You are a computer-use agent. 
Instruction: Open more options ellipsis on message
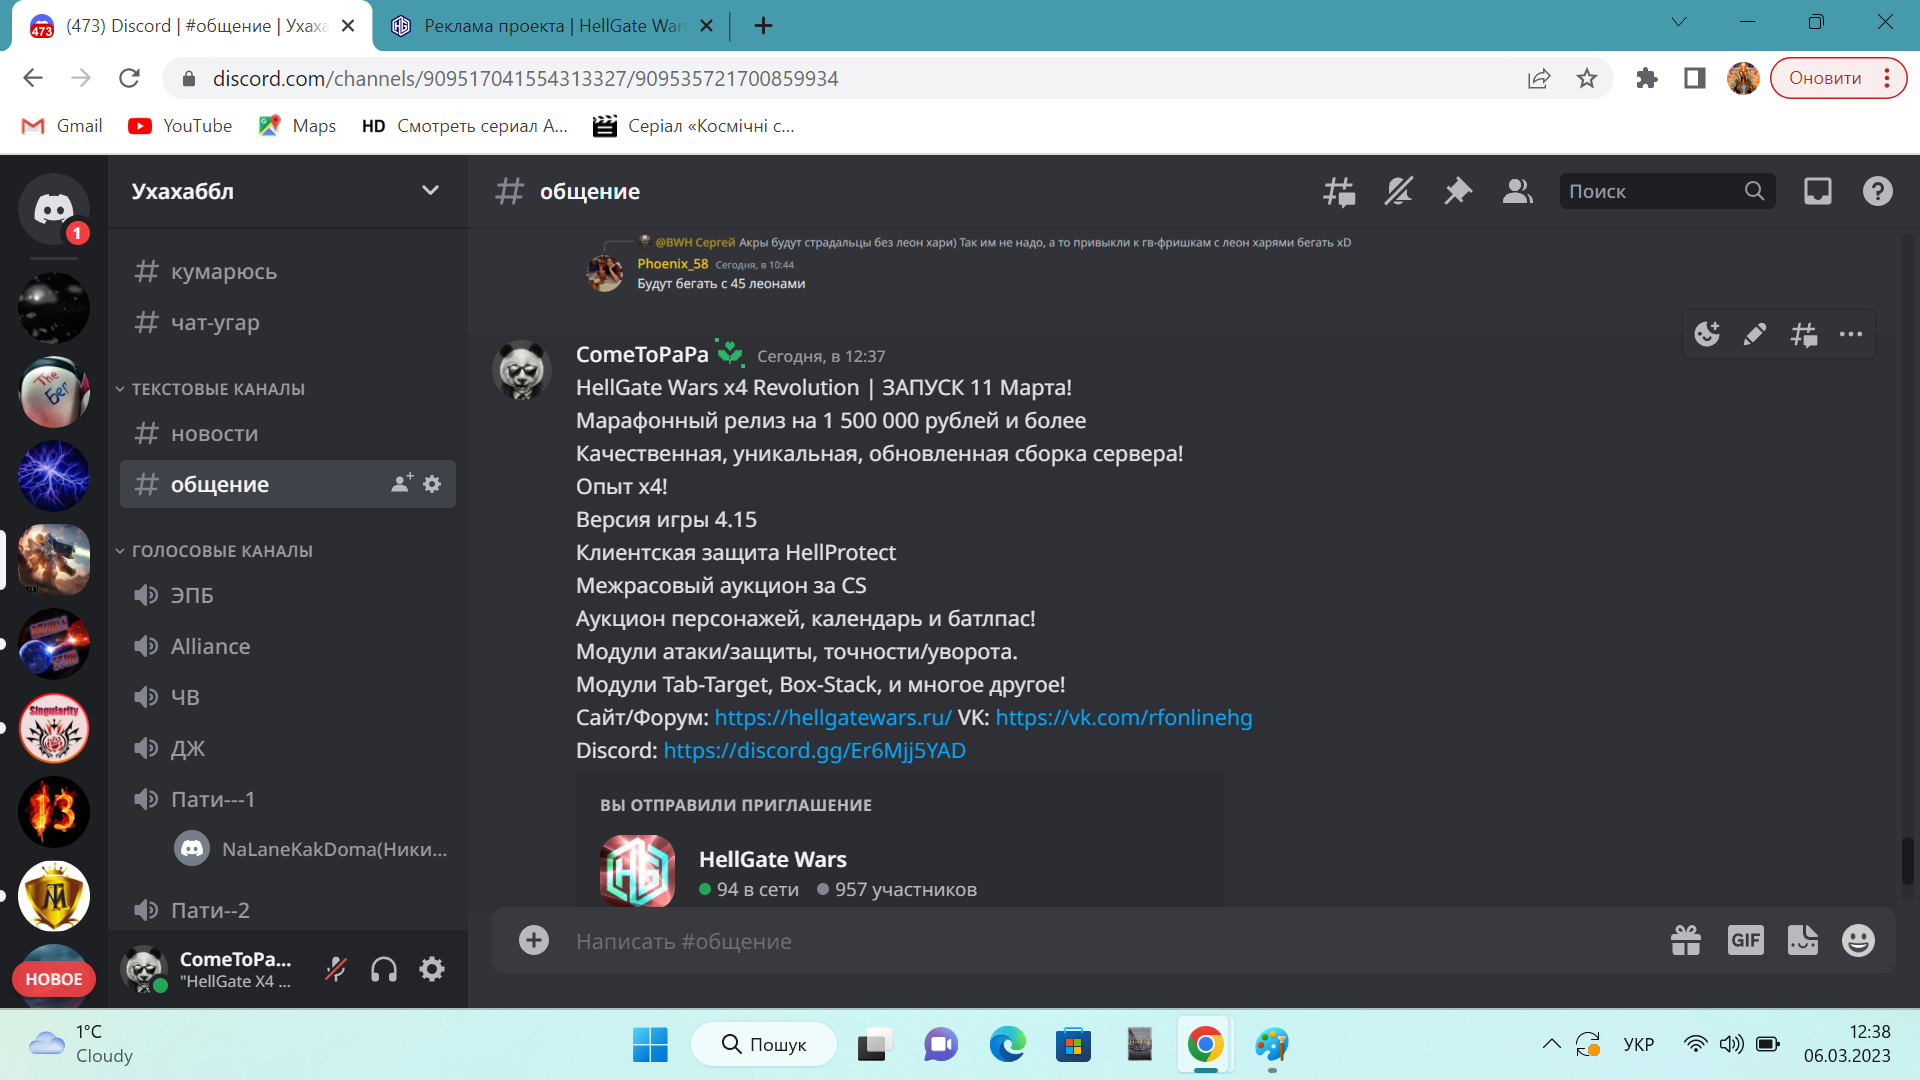click(x=1851, y=334)
